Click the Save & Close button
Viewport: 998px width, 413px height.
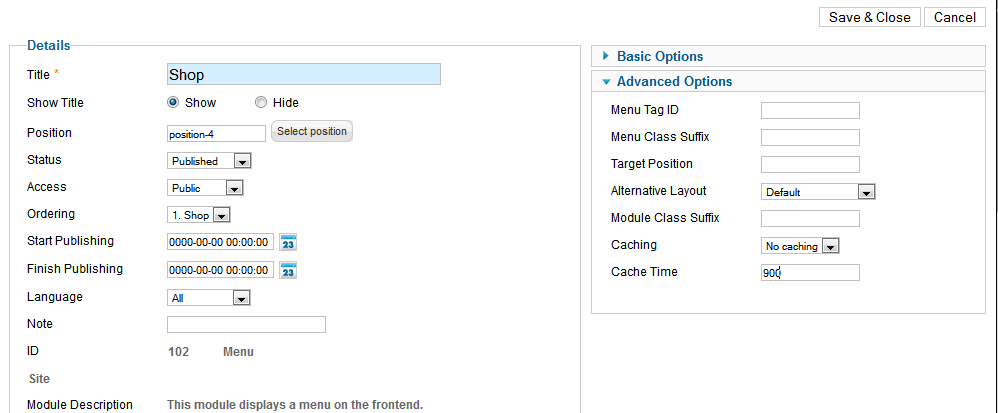point(869,18)
